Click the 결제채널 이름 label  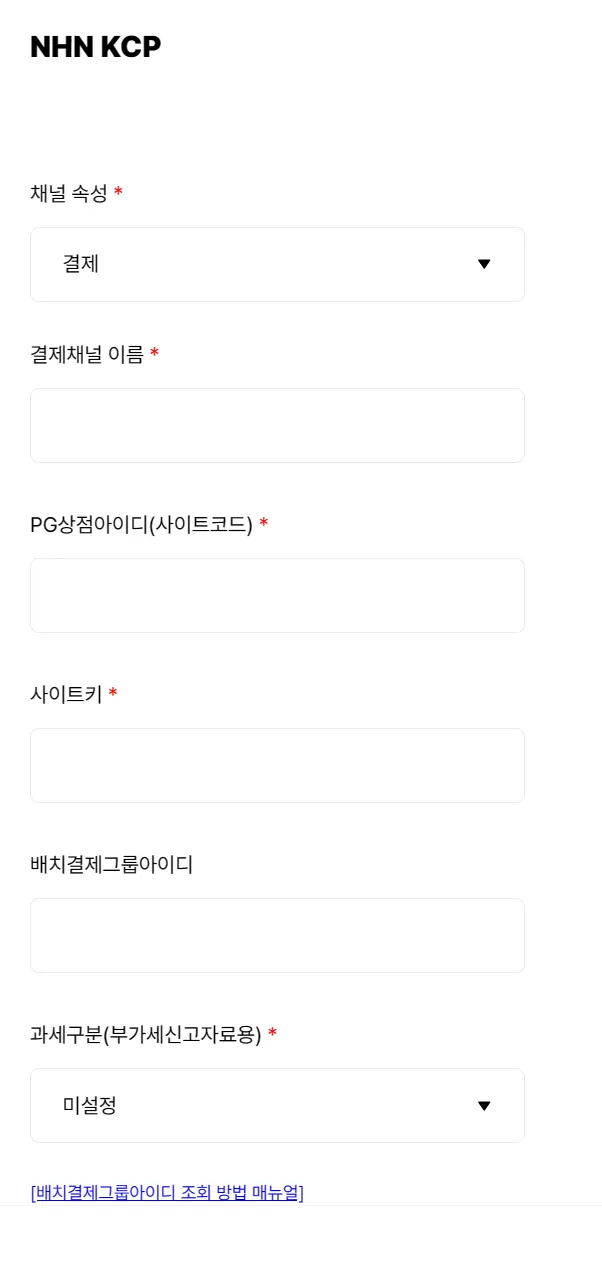pos(87,354)
